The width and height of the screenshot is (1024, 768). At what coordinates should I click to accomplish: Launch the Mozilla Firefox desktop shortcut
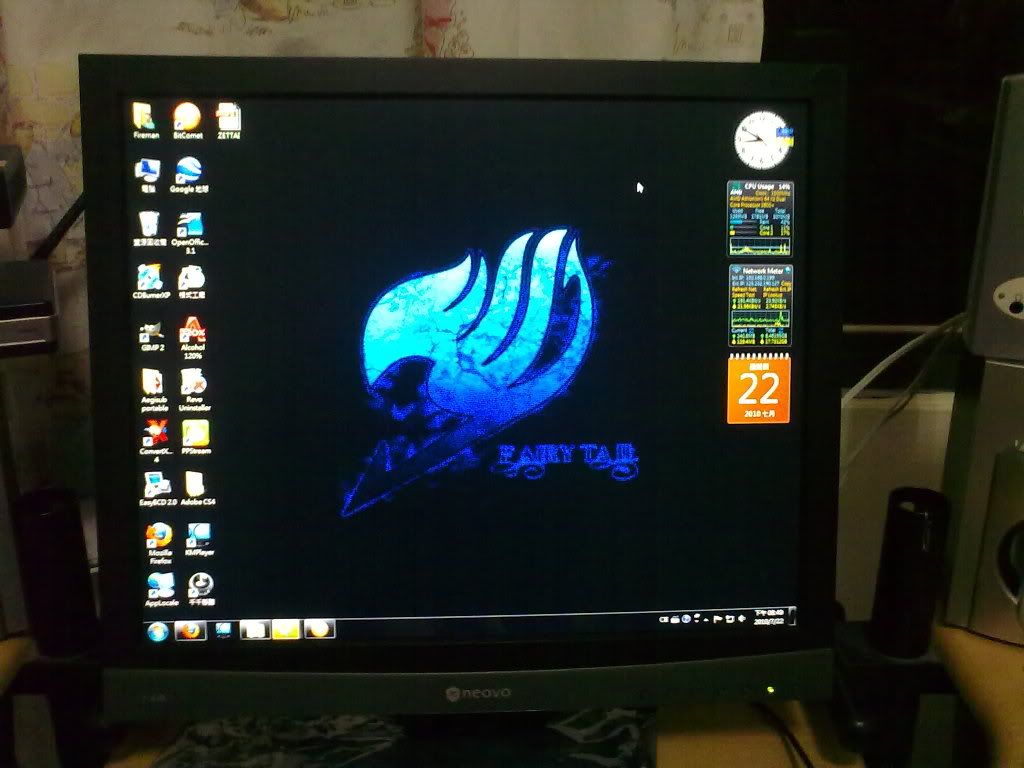[160, 543]
